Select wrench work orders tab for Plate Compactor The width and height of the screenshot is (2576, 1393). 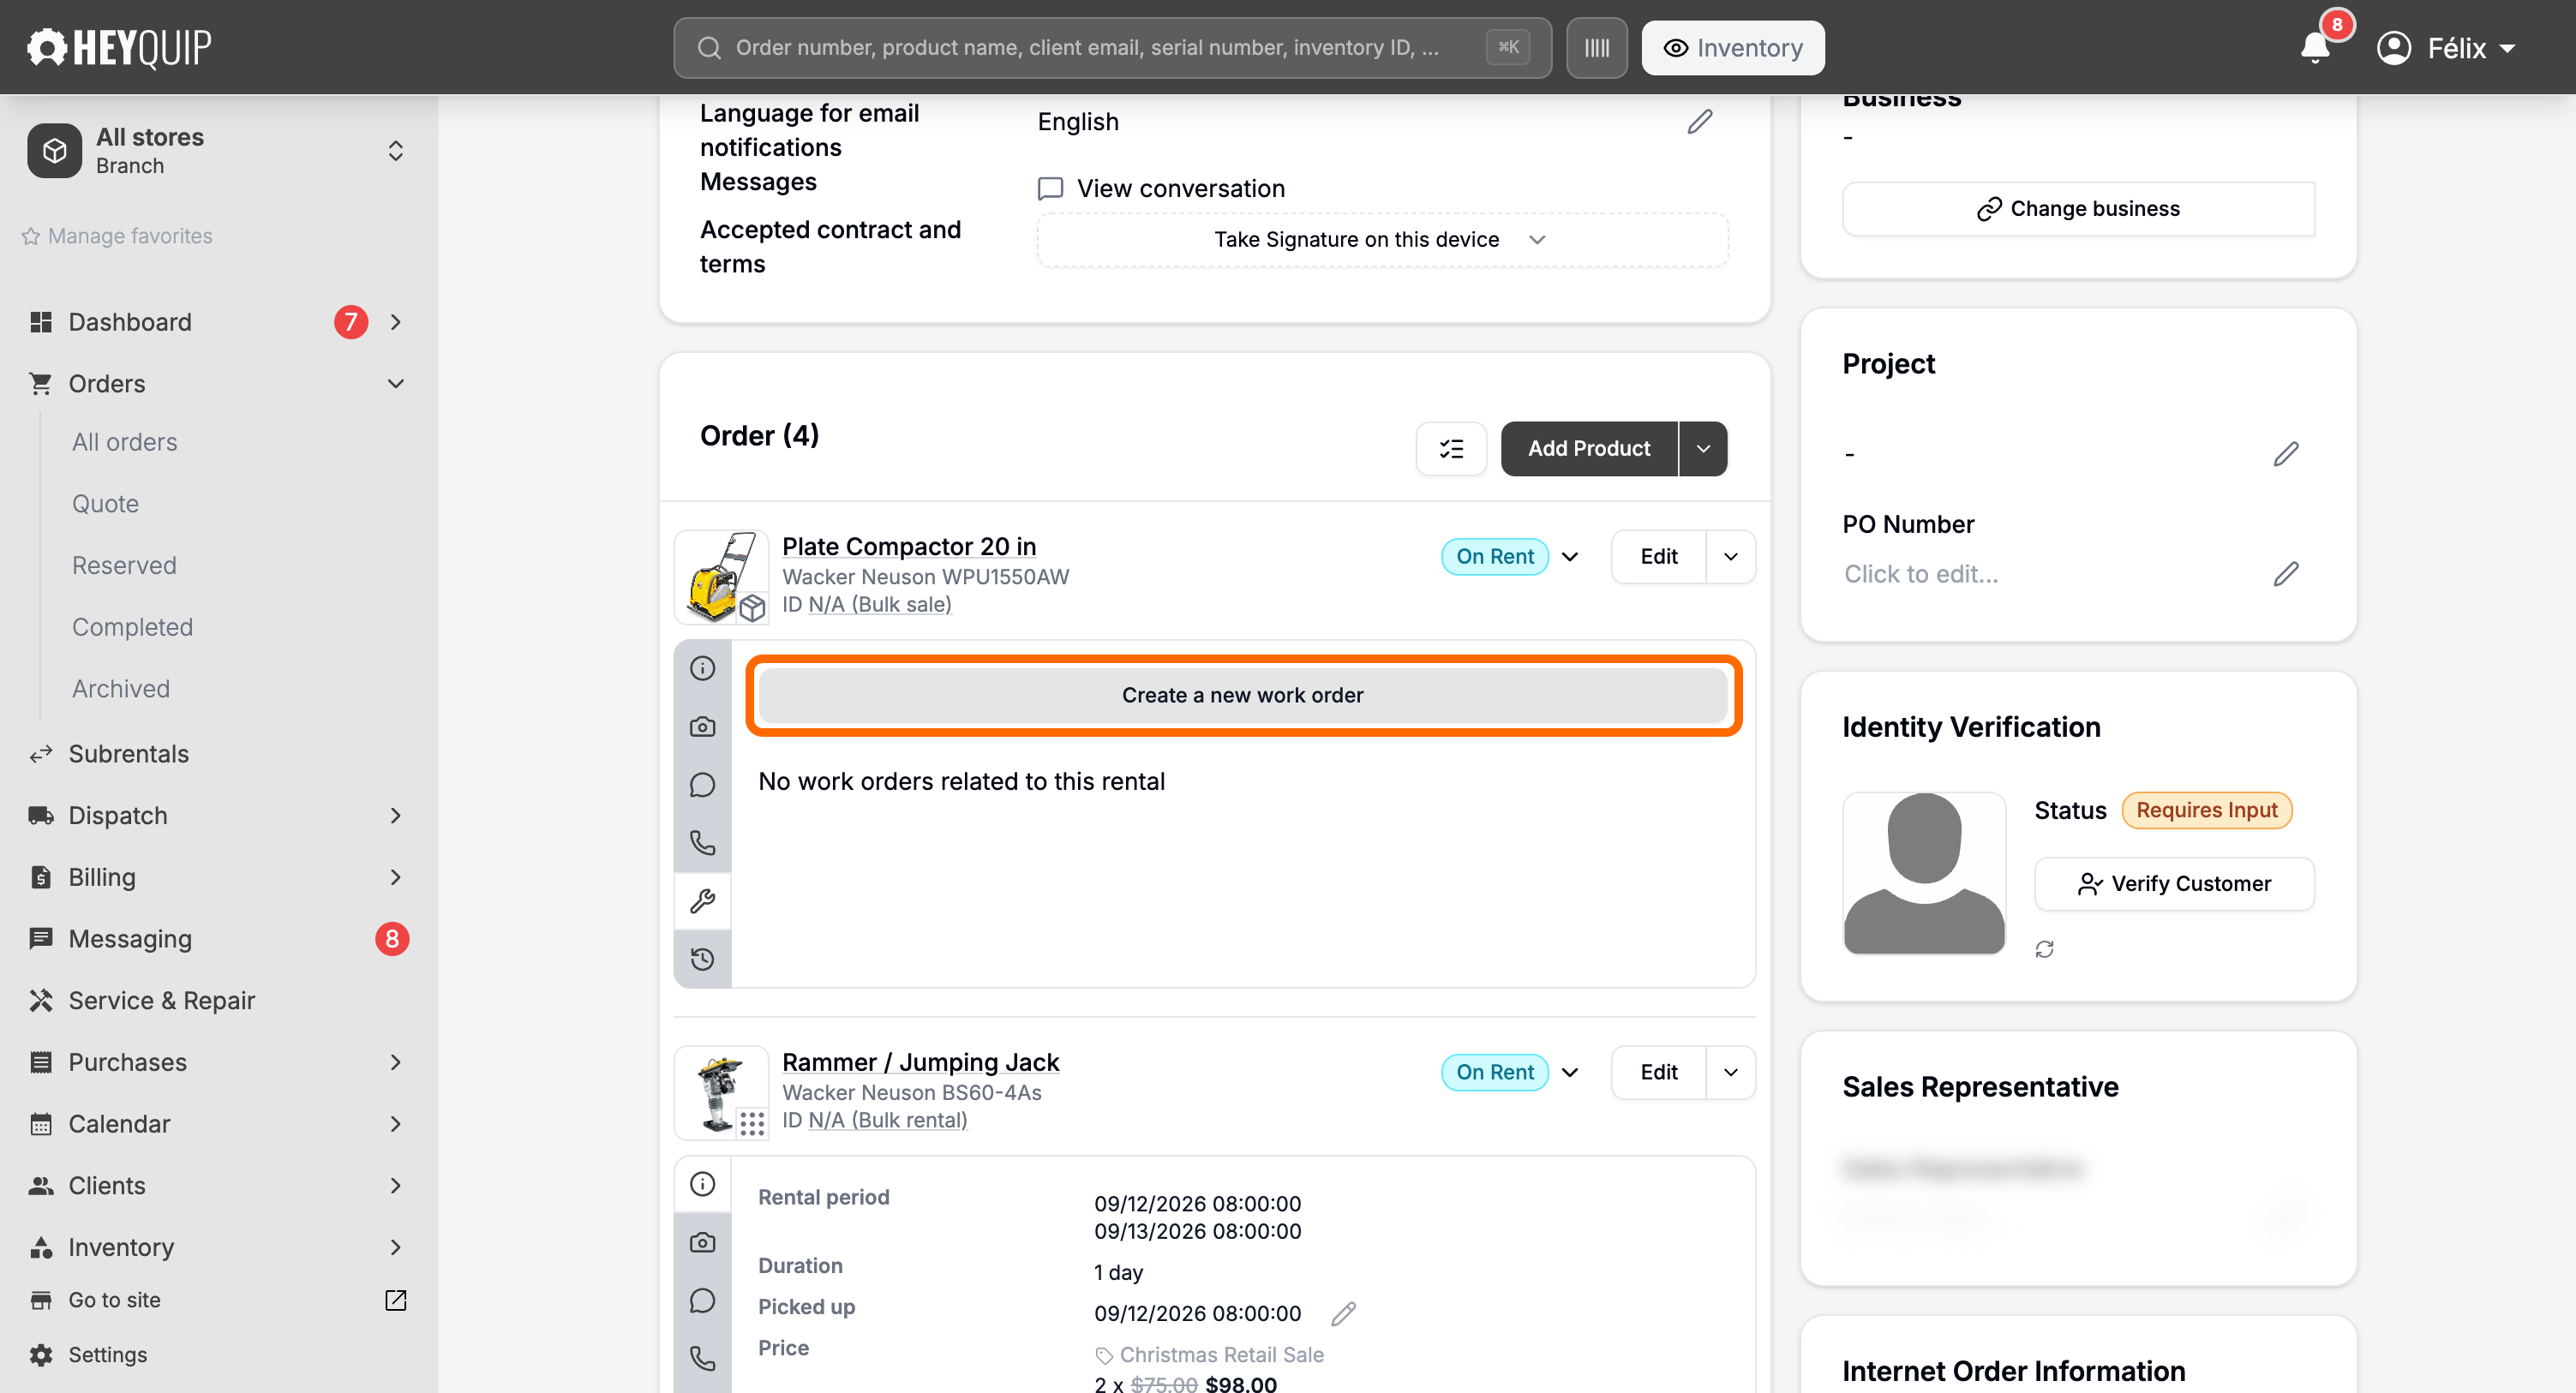[x=703, y=901]
